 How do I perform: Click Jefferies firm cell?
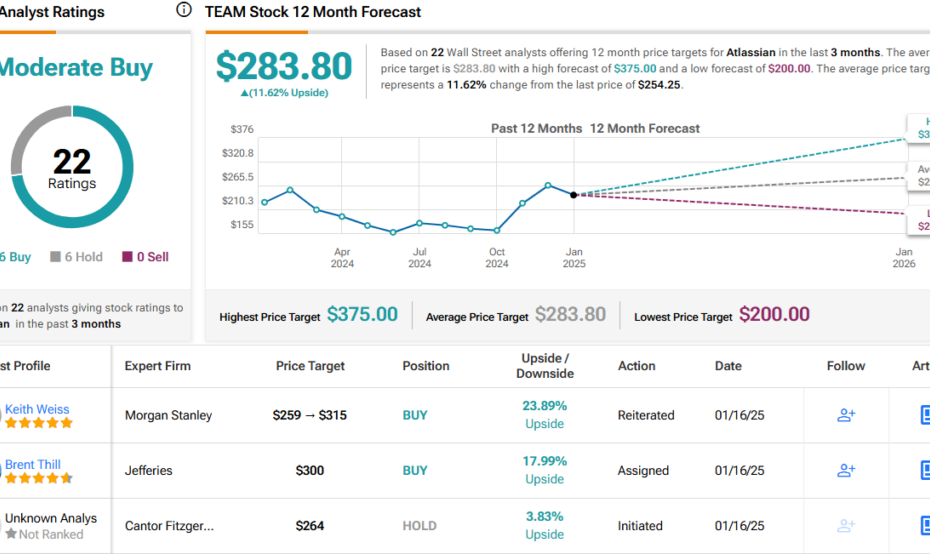tap(148, 470)
